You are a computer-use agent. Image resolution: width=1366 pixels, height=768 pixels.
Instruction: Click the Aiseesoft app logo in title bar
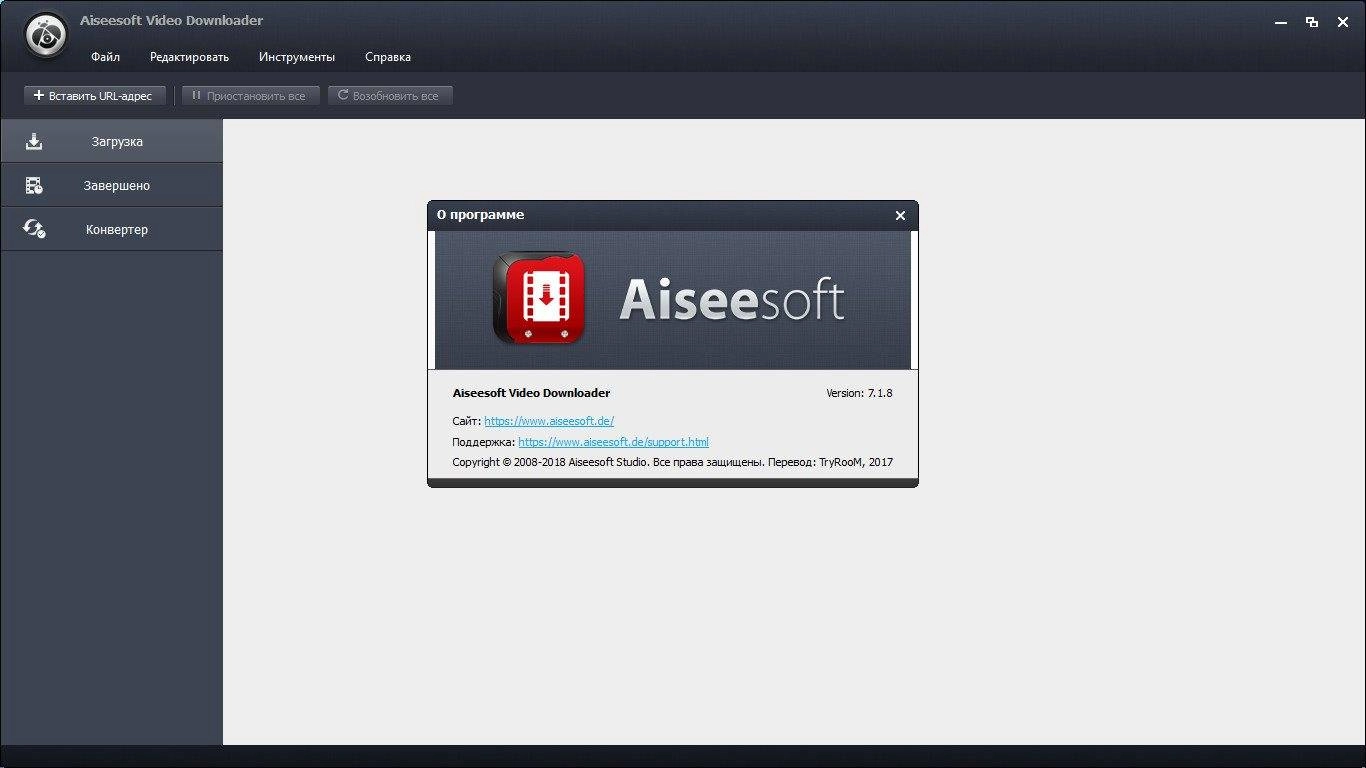tap(46, 37)
